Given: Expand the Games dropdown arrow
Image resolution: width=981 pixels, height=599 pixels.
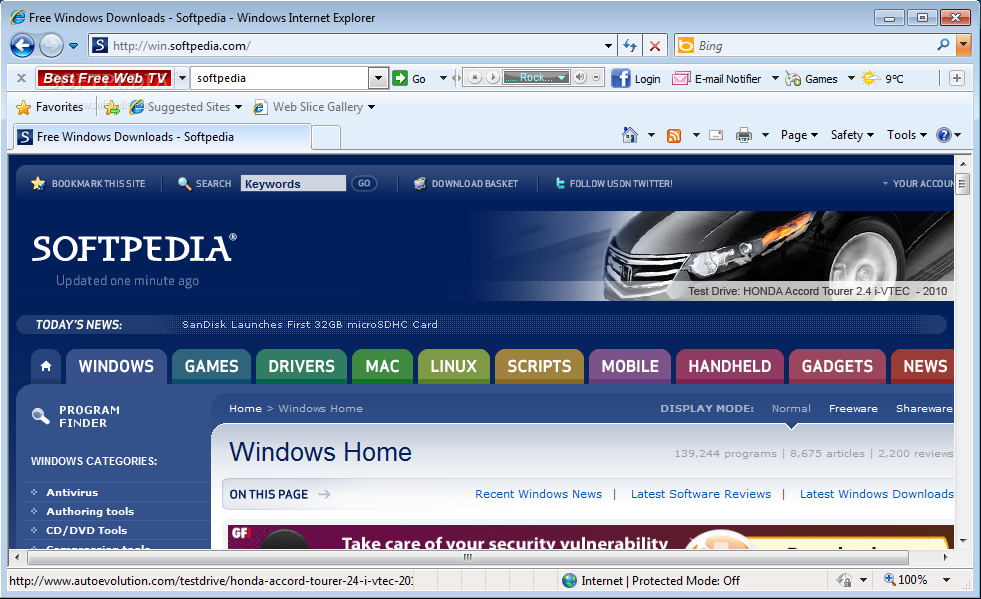Looking at the screenshot, I should [851, 78].
